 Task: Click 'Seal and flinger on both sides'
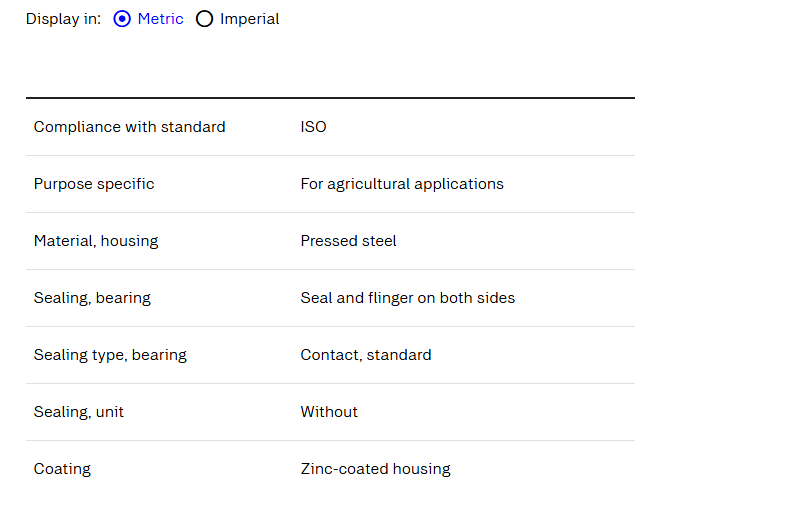408,298
